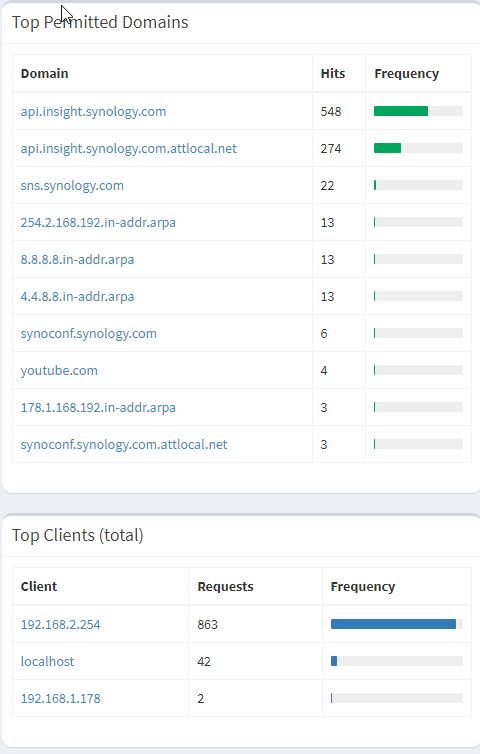Click the sns.synology.com domain
This screenshot has height=754, width=480.
click(x=72, y=185)
